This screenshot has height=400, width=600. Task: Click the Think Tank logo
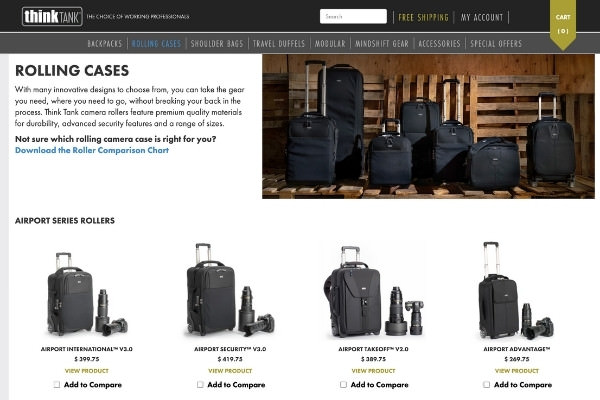point(52,16)
